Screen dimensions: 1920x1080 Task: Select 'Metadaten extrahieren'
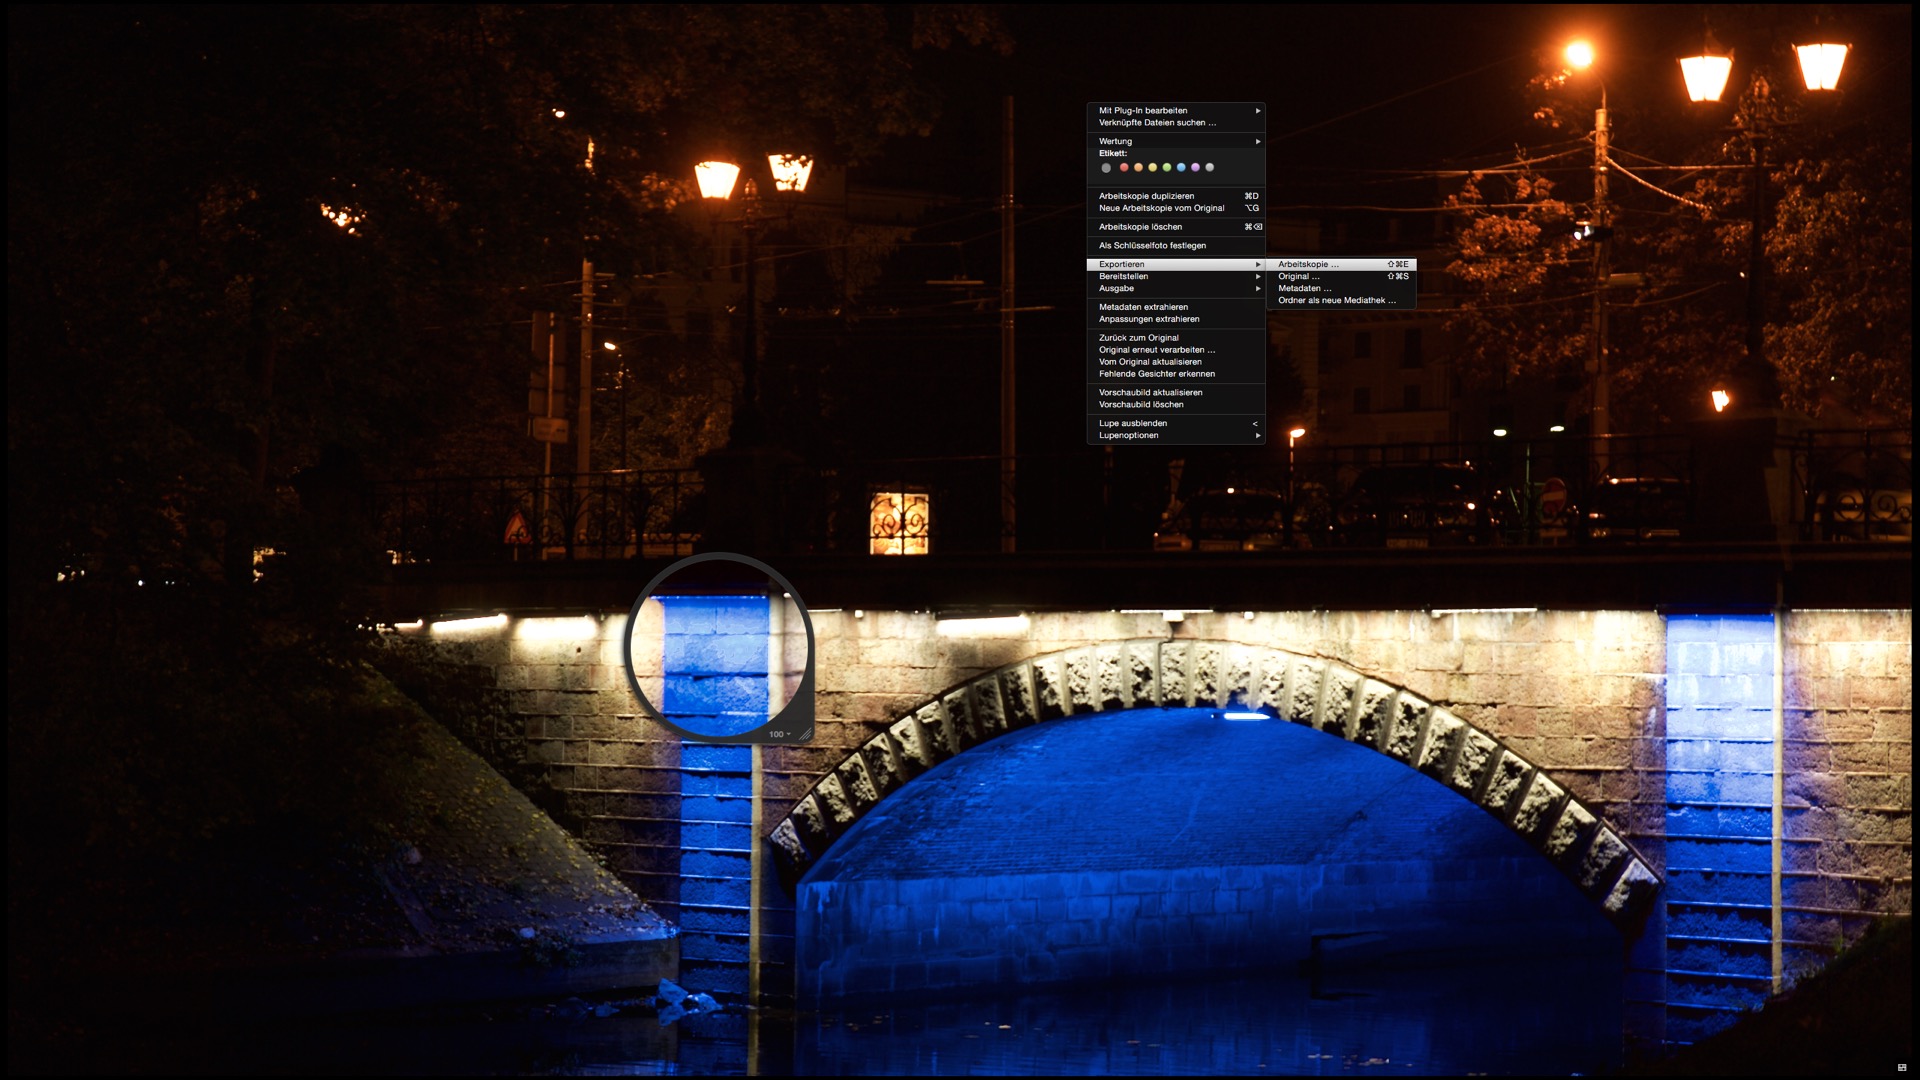[1176, 308]
